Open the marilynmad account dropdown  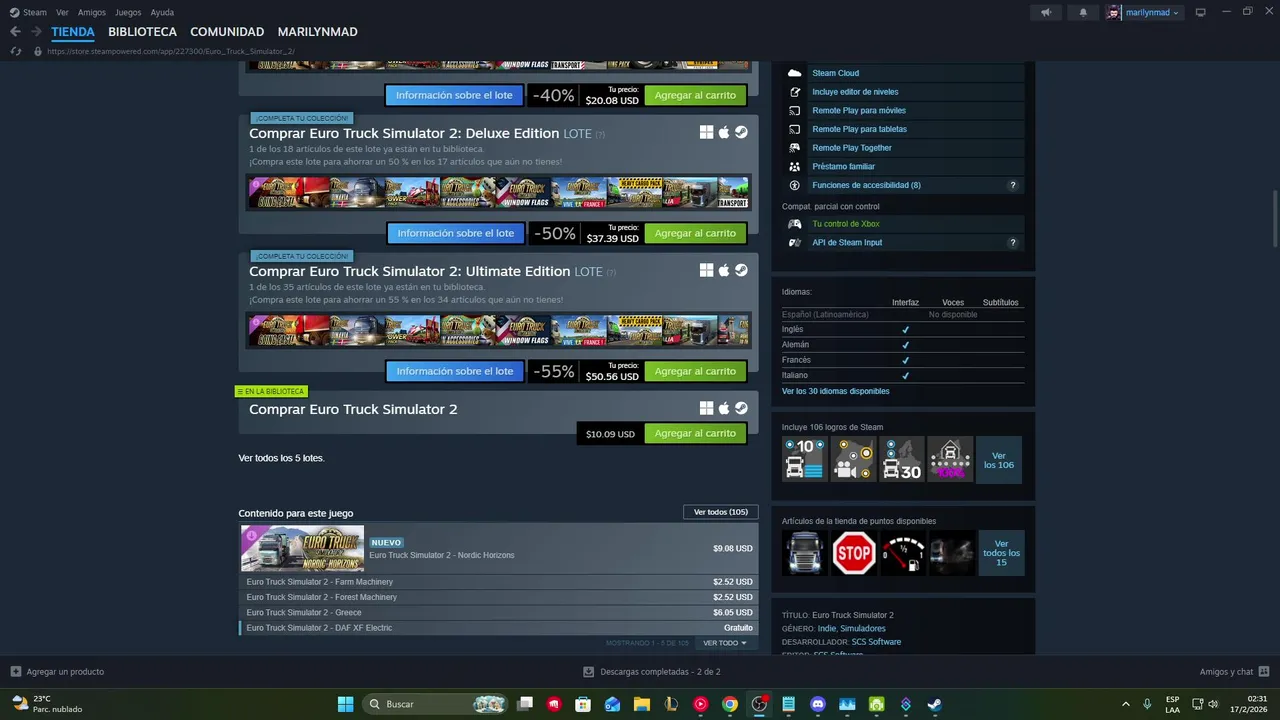pos(1144,12)
